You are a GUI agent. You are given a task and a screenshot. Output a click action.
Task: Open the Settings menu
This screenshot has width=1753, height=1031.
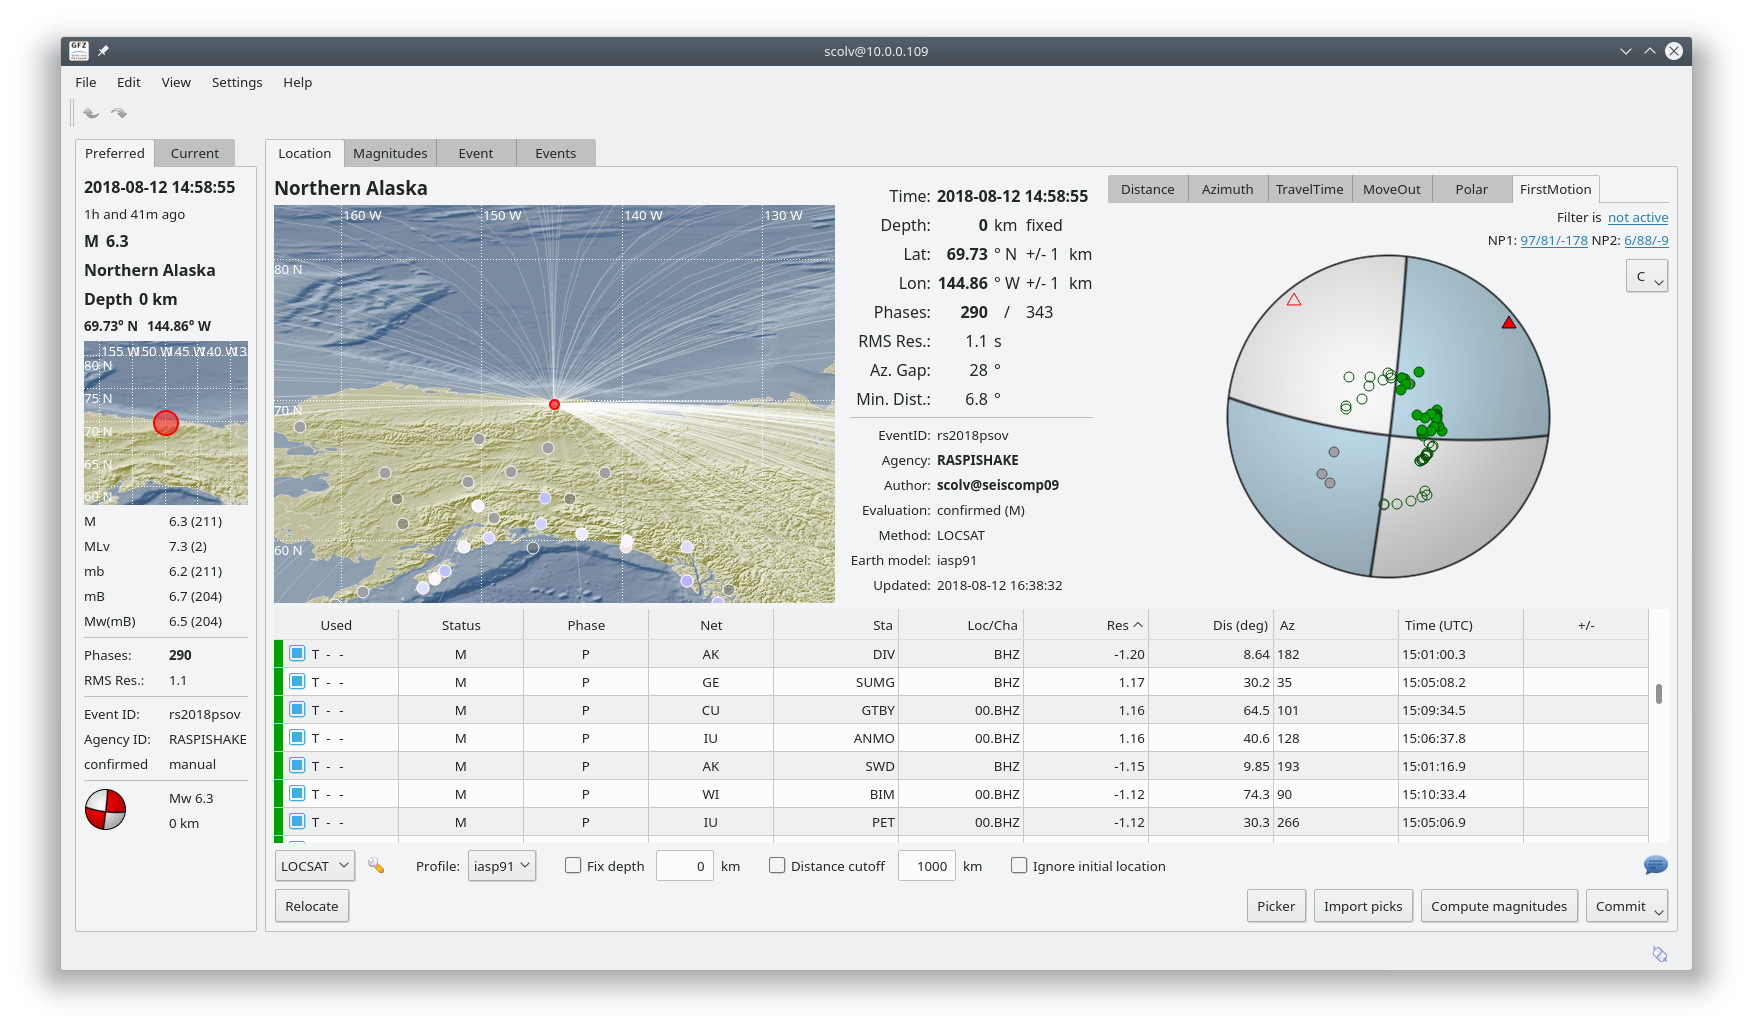click(x=237, y=82)
